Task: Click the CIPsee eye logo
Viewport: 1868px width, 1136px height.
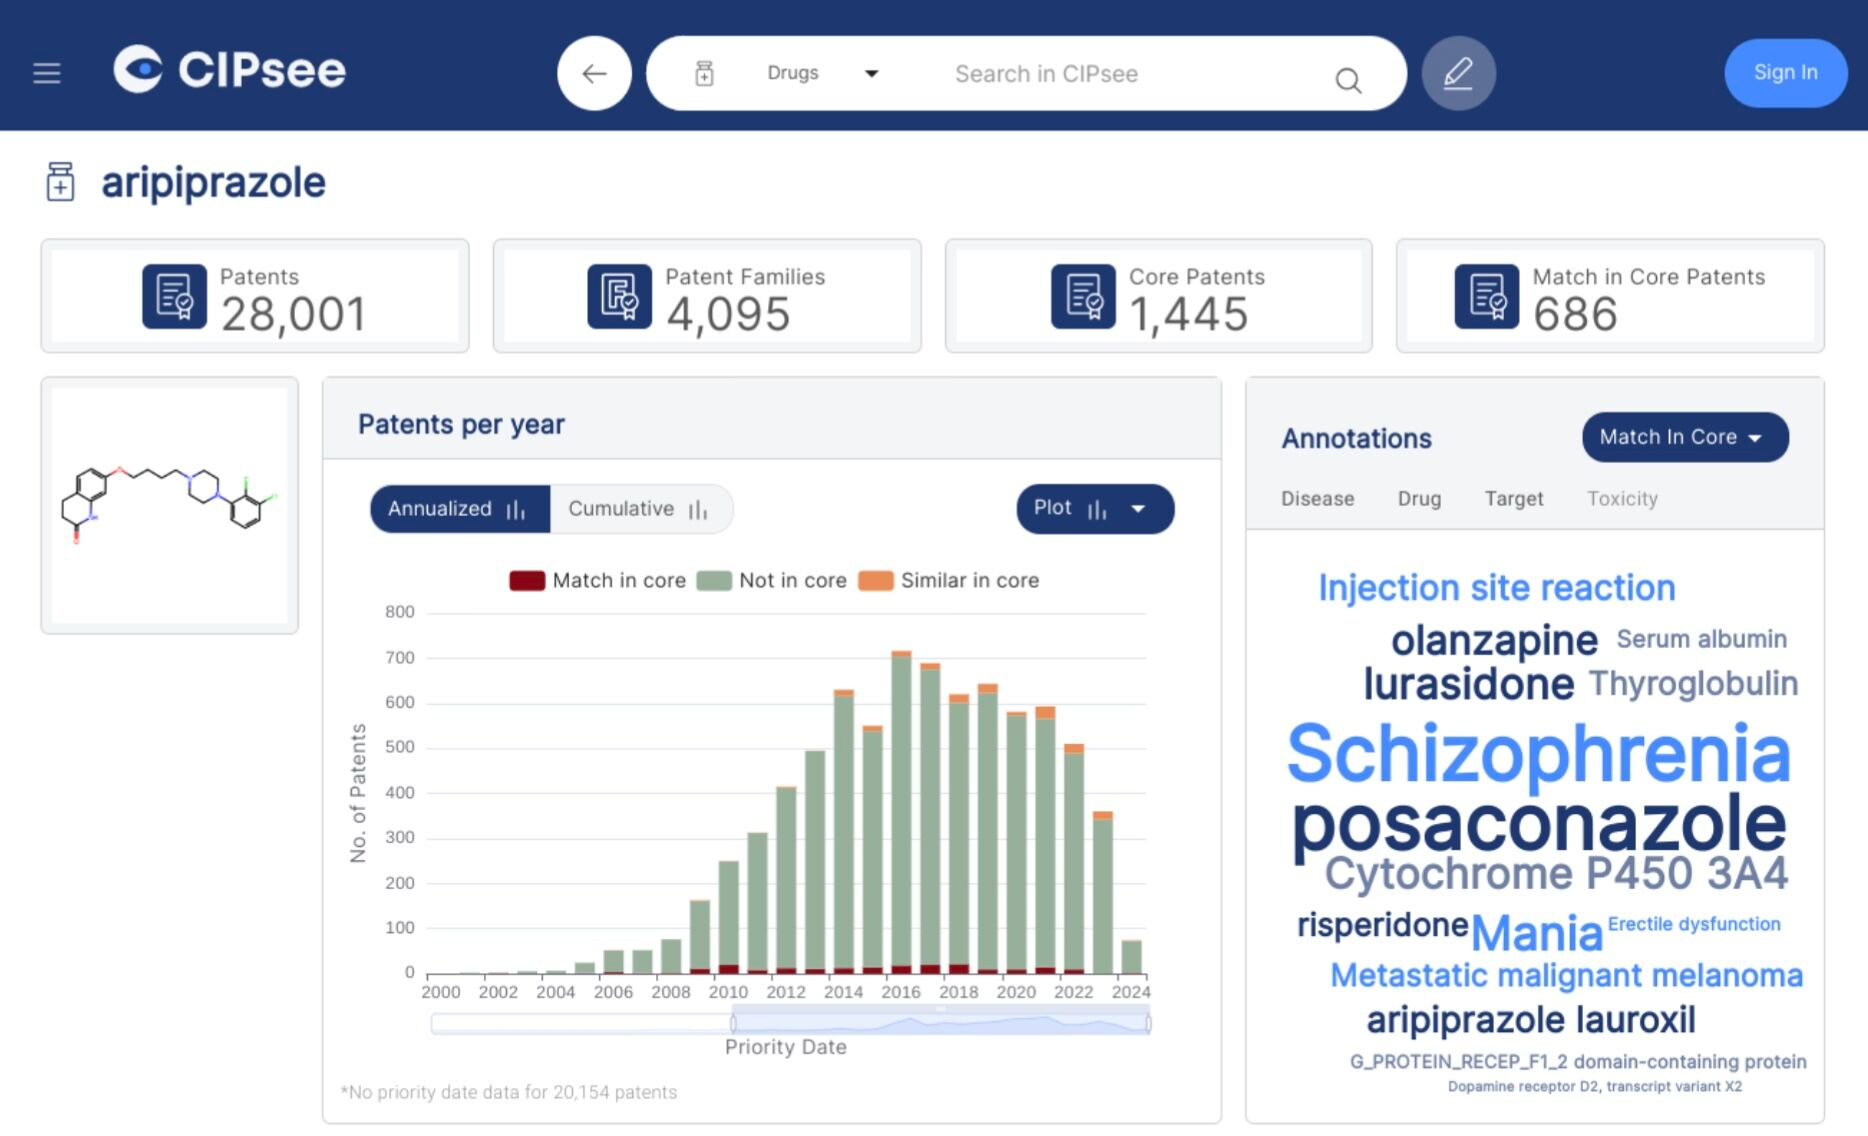Action: coord(138,69)
